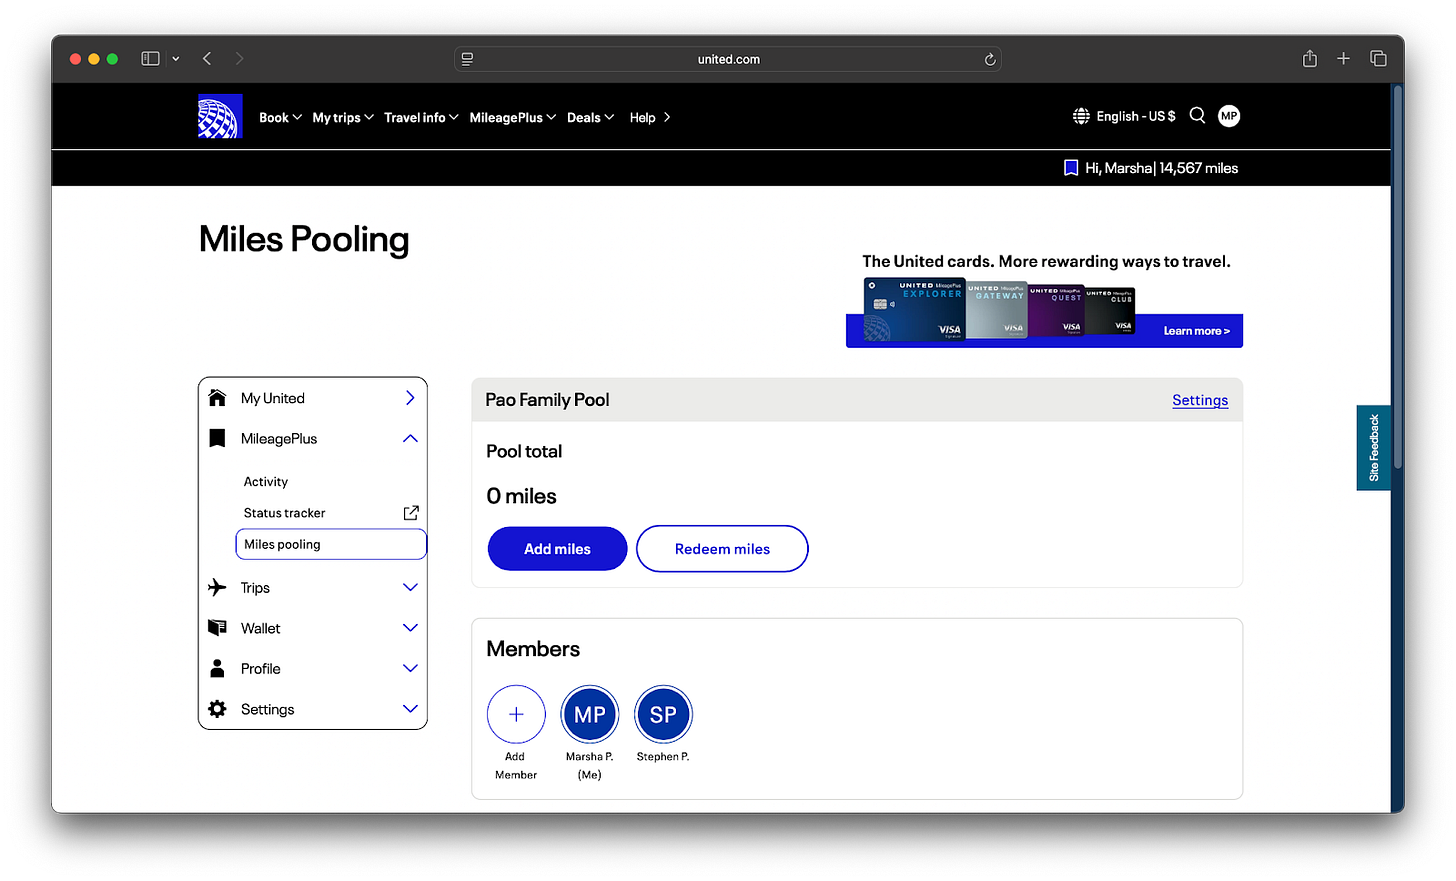Click the MileagePlus bookmark icon beside Hi, Marsha

coord(1071,168)
